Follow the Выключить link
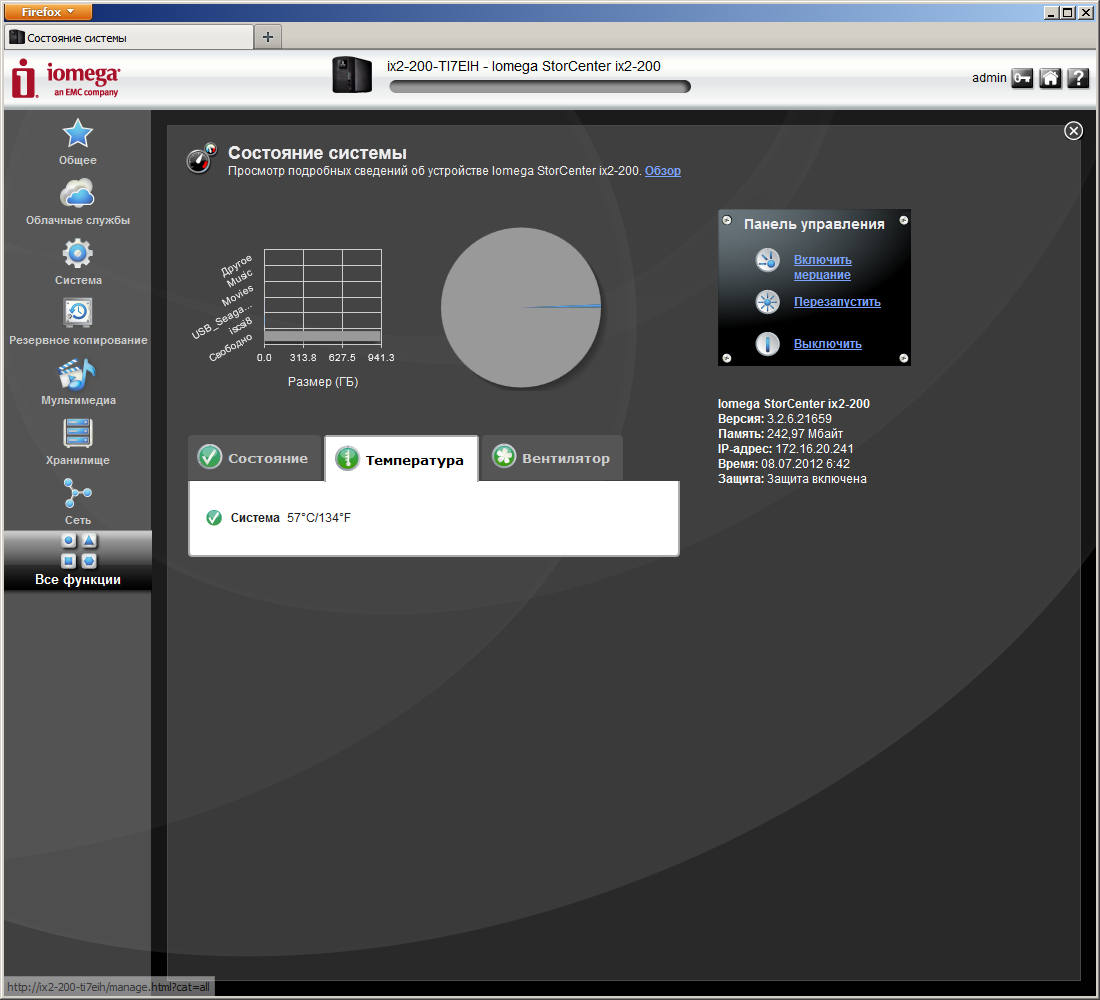The width and height of the screenshot is (1100, 1000). (828, 344)
